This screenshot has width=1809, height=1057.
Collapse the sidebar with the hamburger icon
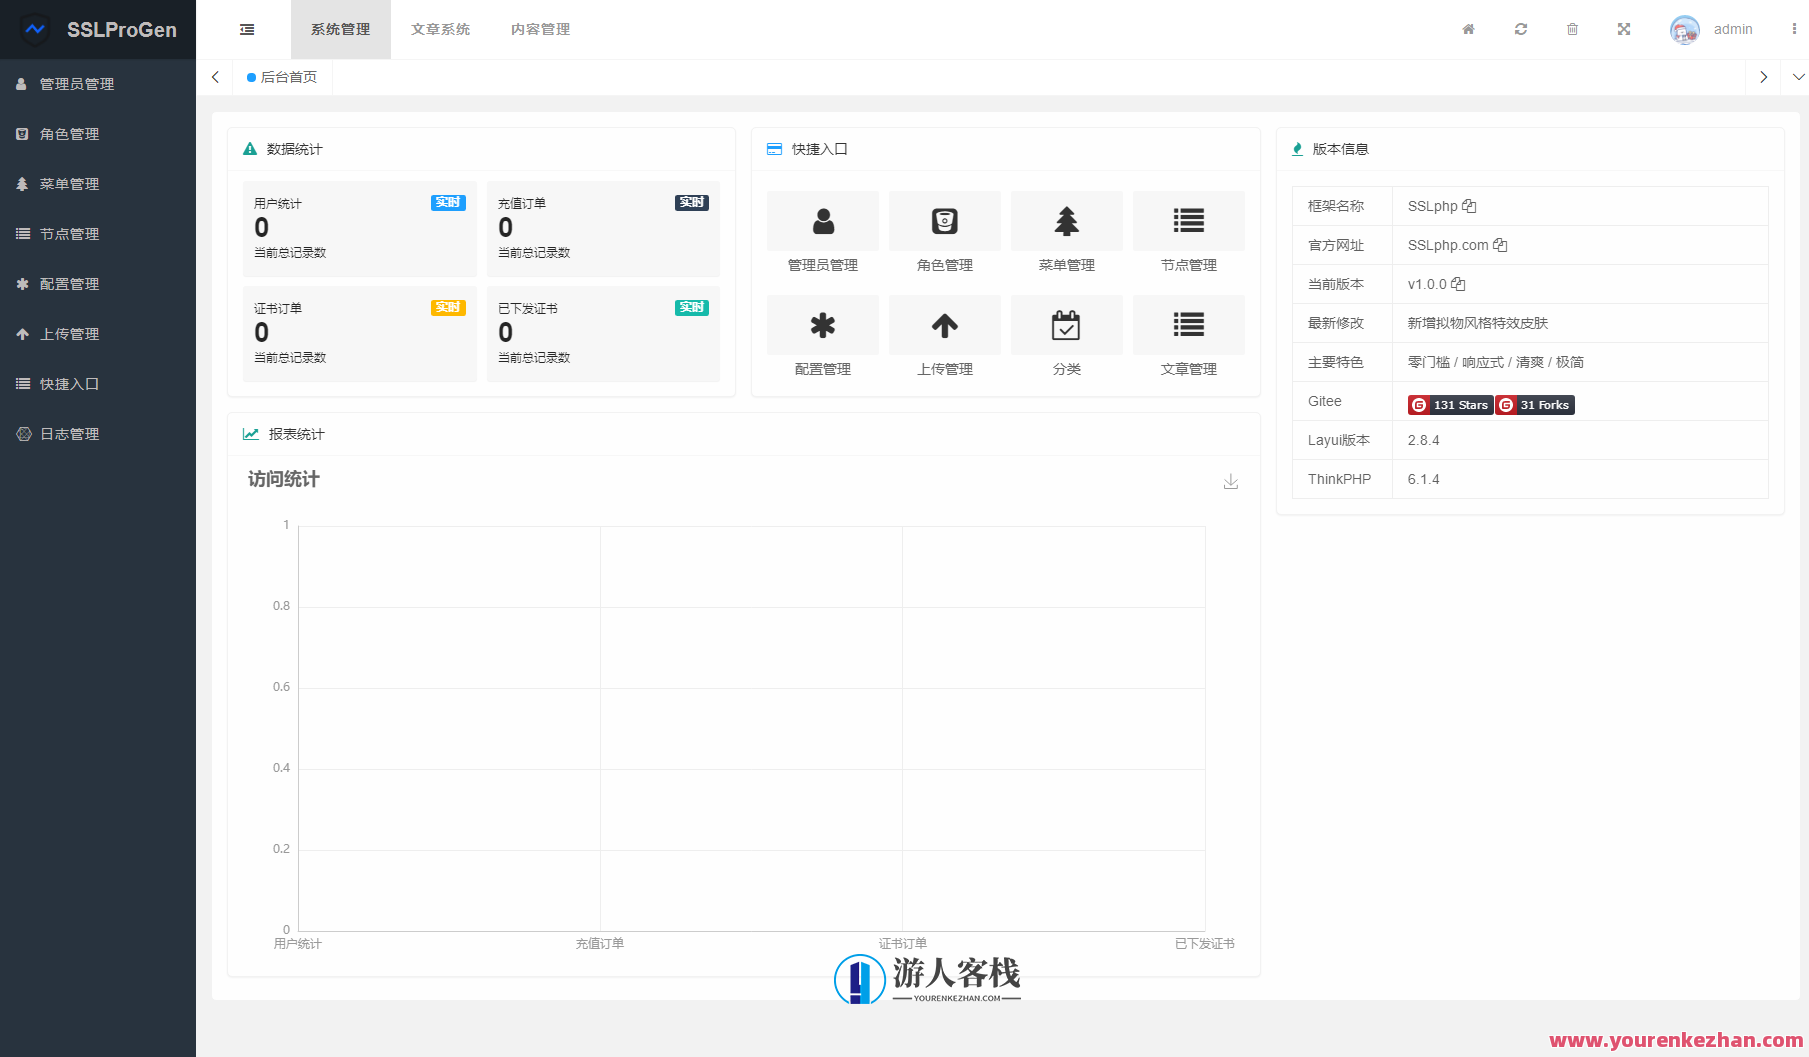click(246, 29)
